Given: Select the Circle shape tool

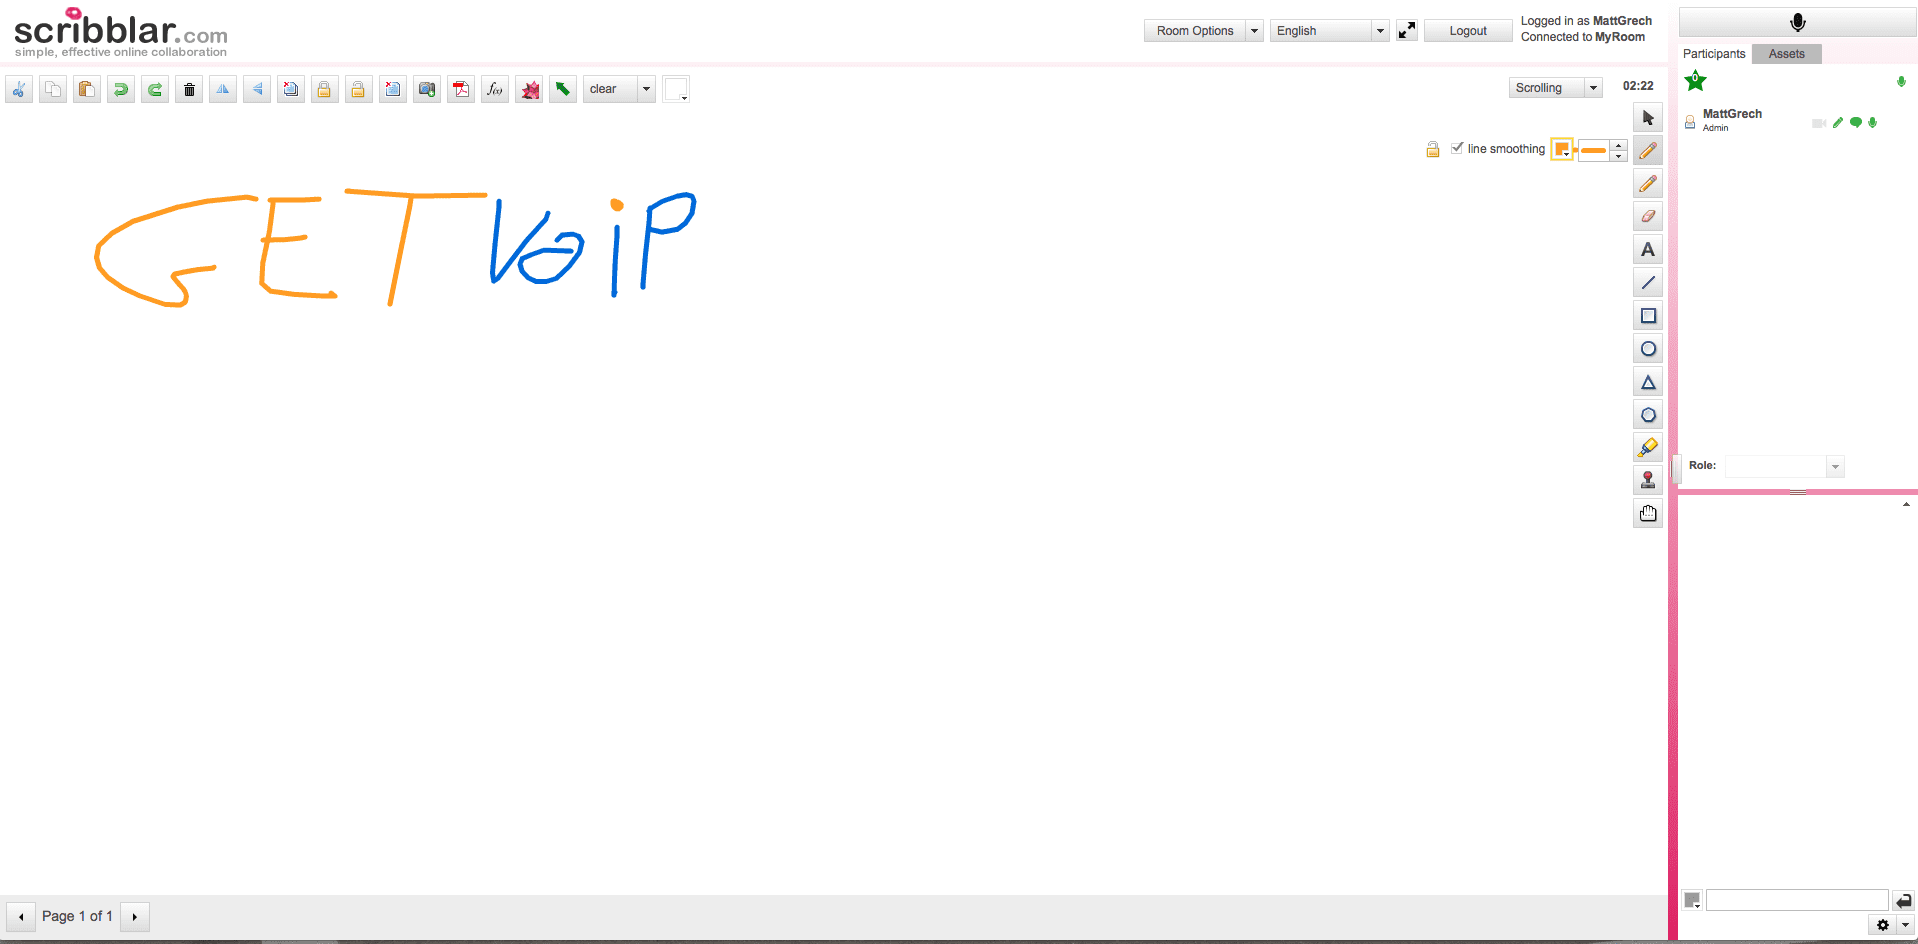Looking at the screenshot, I should [1648, 349].
